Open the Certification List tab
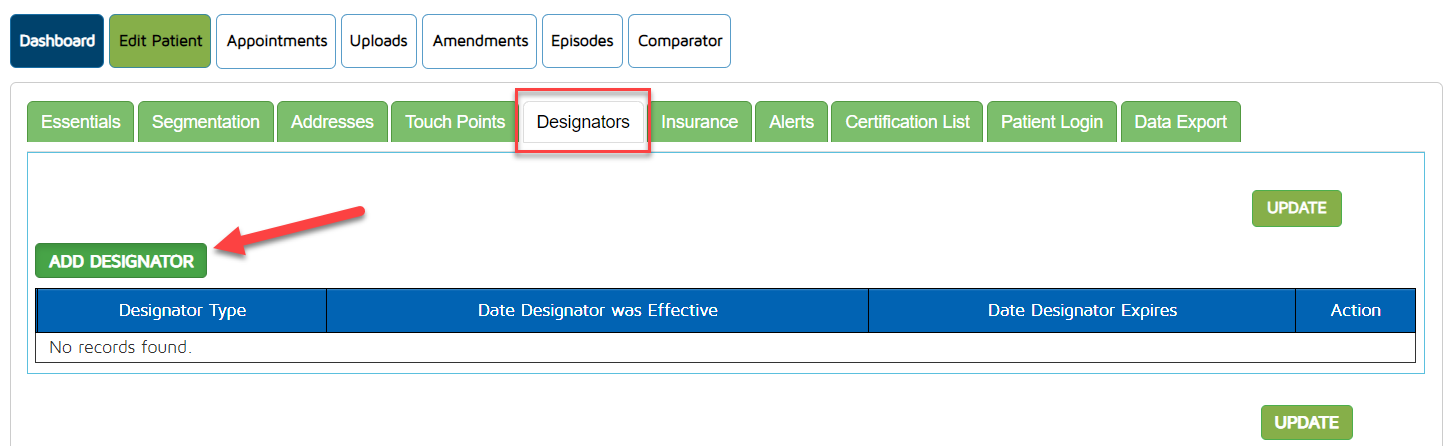The width and height of the screenshot is (1444, 446). click(907, 122)
